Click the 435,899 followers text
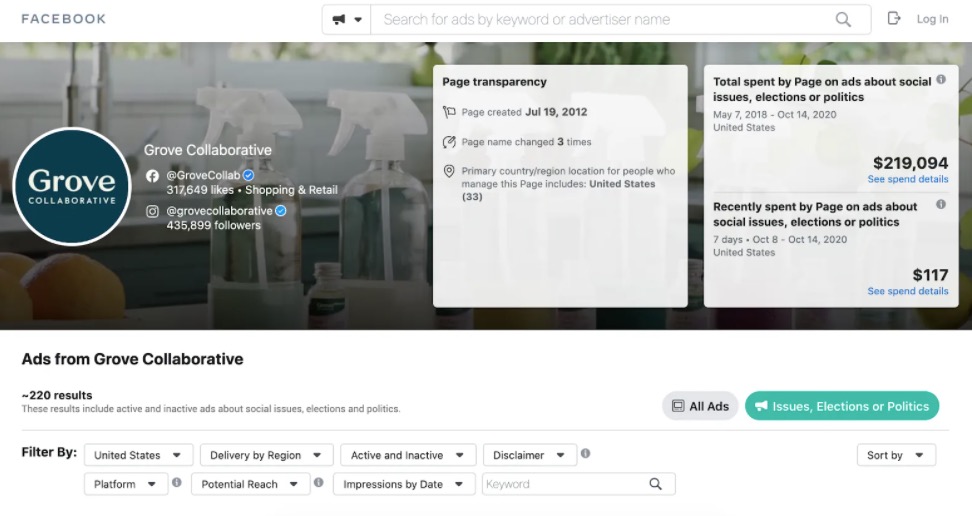972x516 pixels. tap(213, 225)
